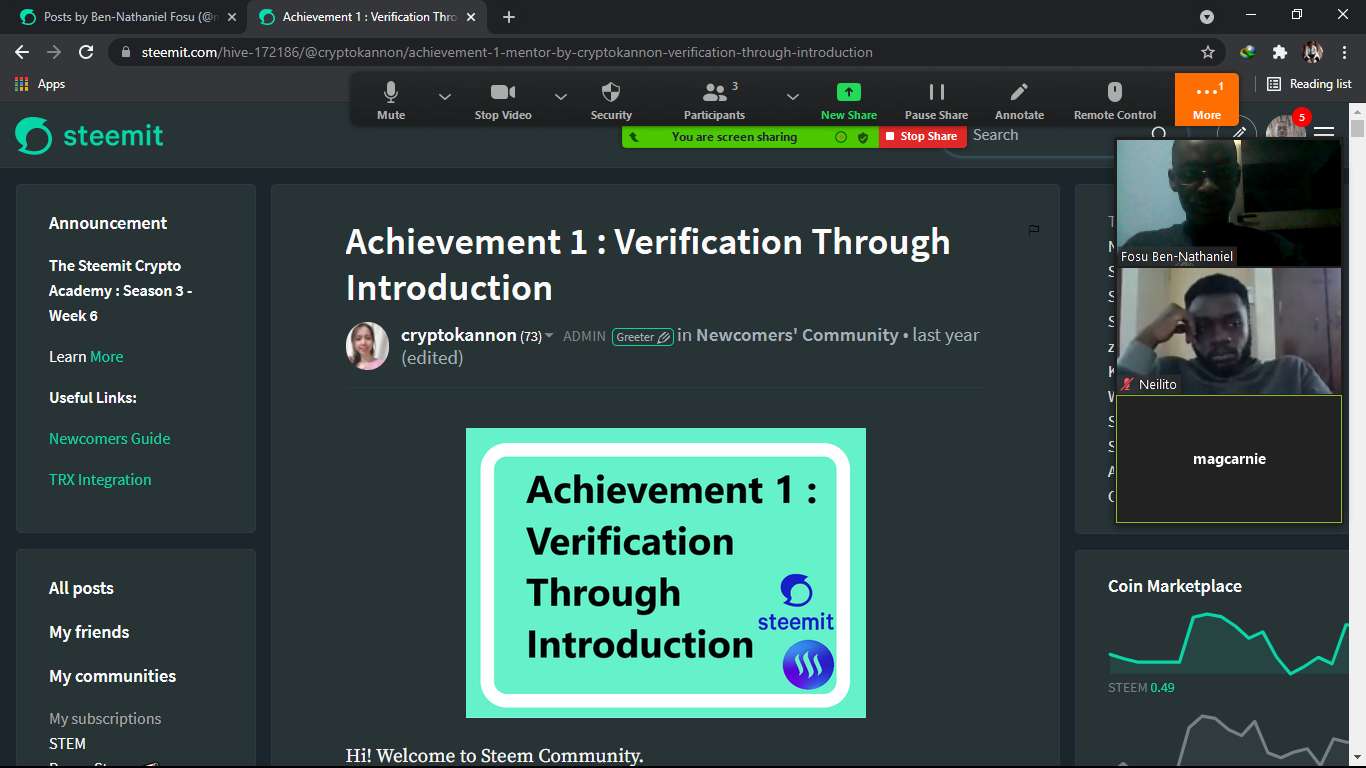This screenshot has width=1366, height=768.
Task: Click the pencil write-post icon
Action: [x=1239, y=134]
